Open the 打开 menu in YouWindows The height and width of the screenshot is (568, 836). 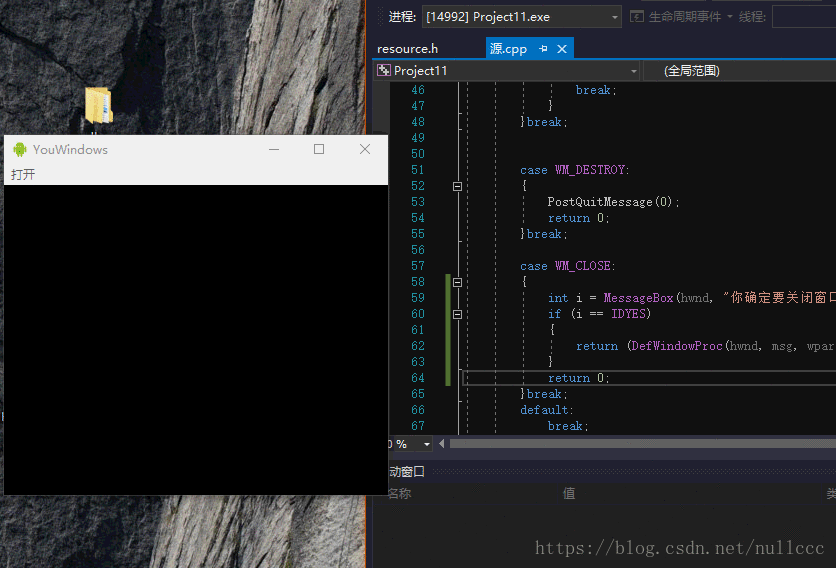[23, 174]
